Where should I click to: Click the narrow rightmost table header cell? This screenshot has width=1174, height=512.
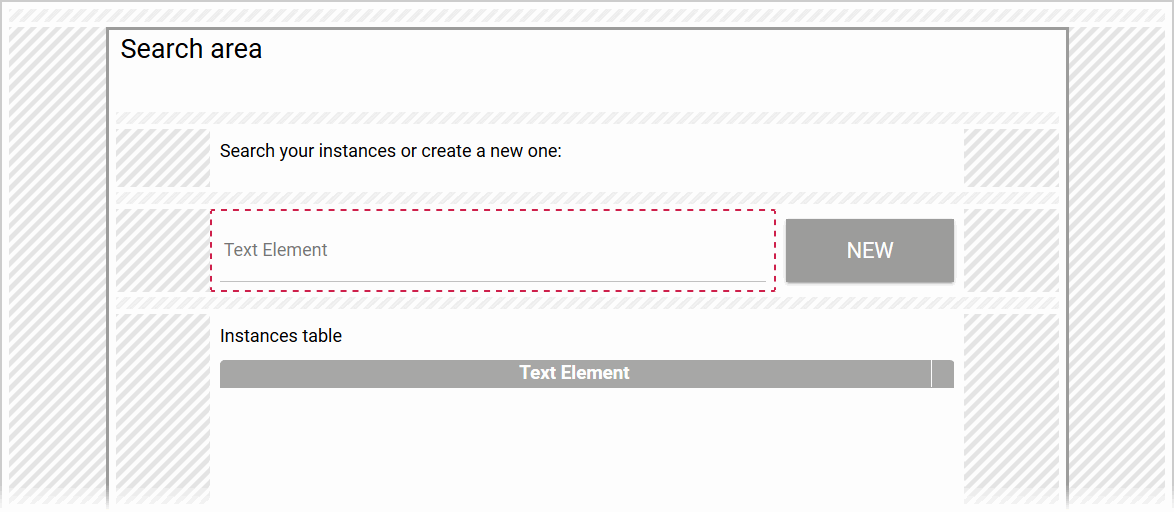pos(942,373)
